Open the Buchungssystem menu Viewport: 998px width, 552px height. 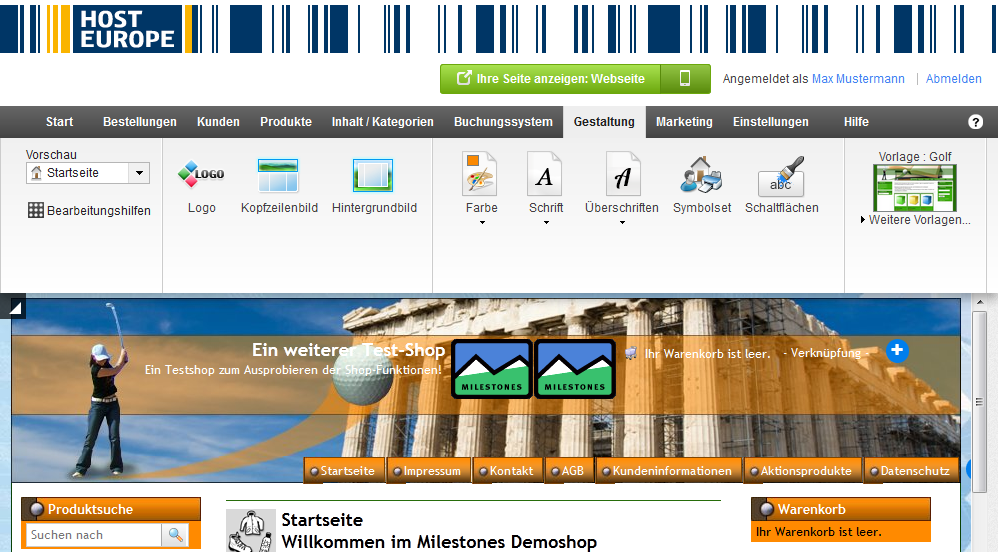pos(503,122)
